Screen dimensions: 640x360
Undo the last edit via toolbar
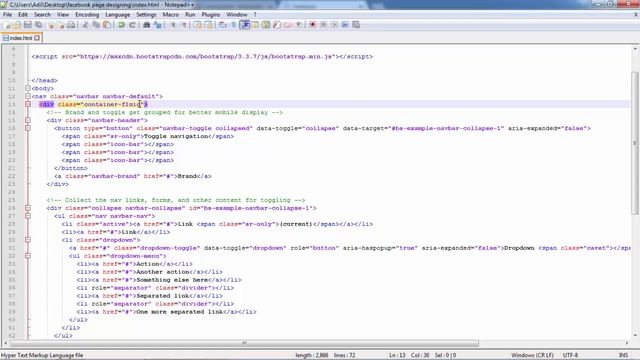pyautogui.click(x=121, y=25)
